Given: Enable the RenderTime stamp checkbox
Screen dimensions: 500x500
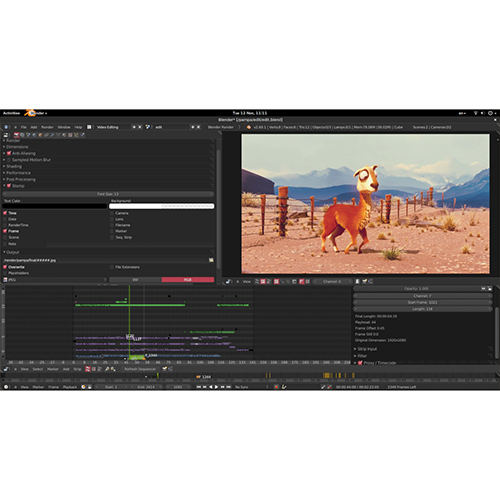Looking at the screenshot, I should [5, 225].
